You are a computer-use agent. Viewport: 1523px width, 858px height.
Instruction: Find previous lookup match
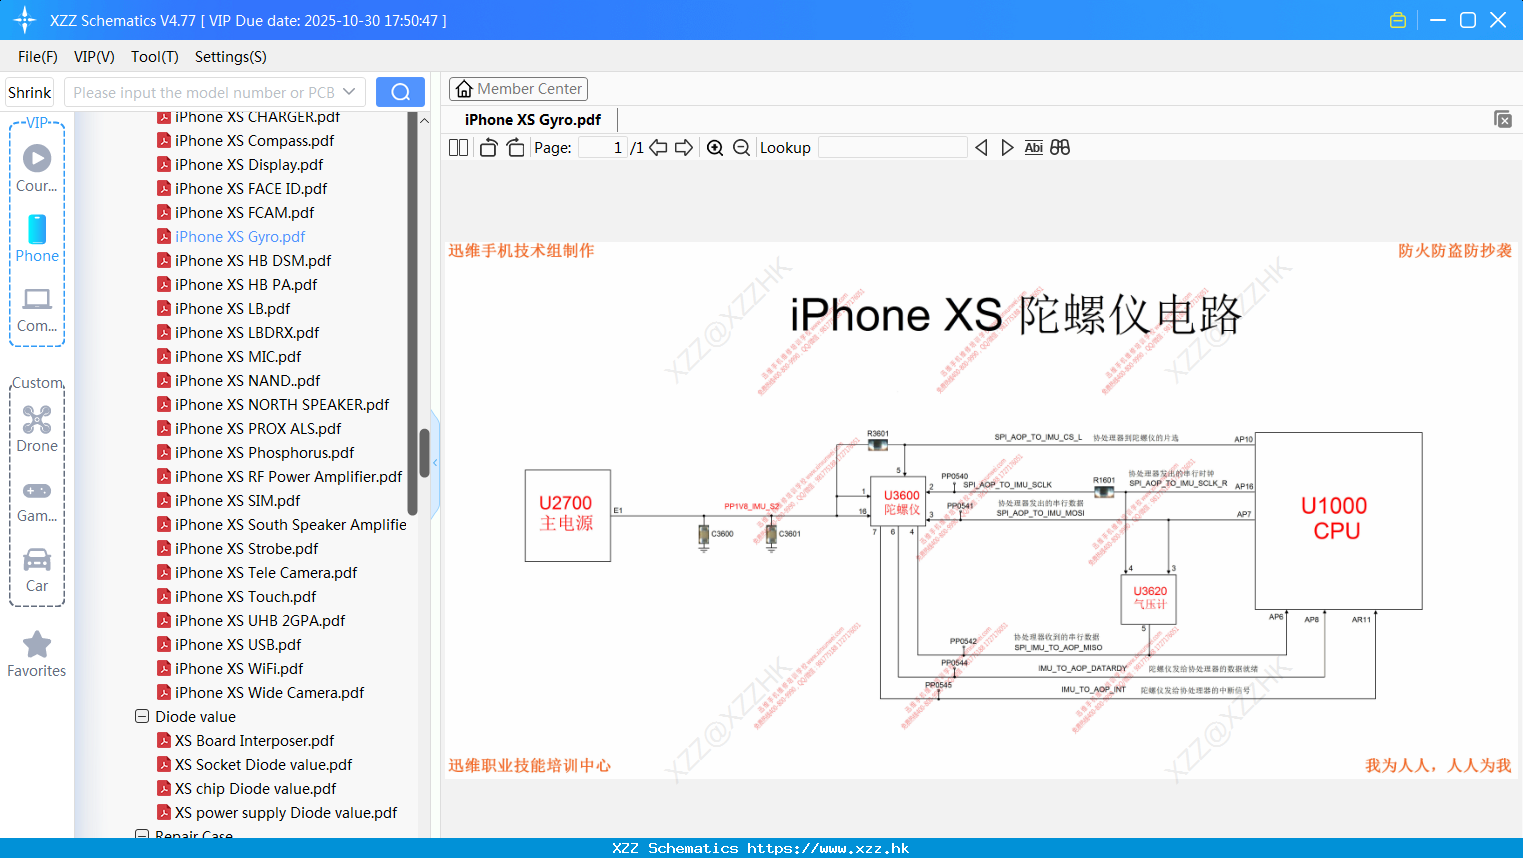point(981,147)
